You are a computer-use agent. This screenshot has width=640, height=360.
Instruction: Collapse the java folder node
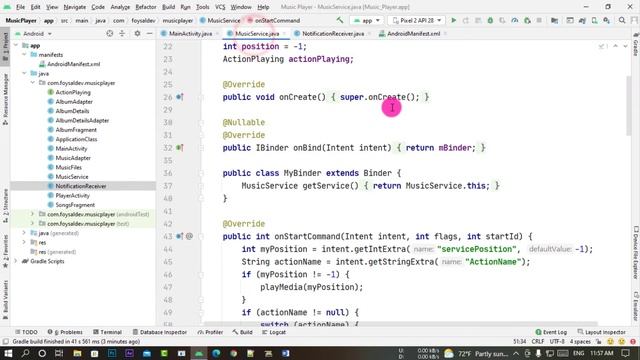tap(24, 73)
